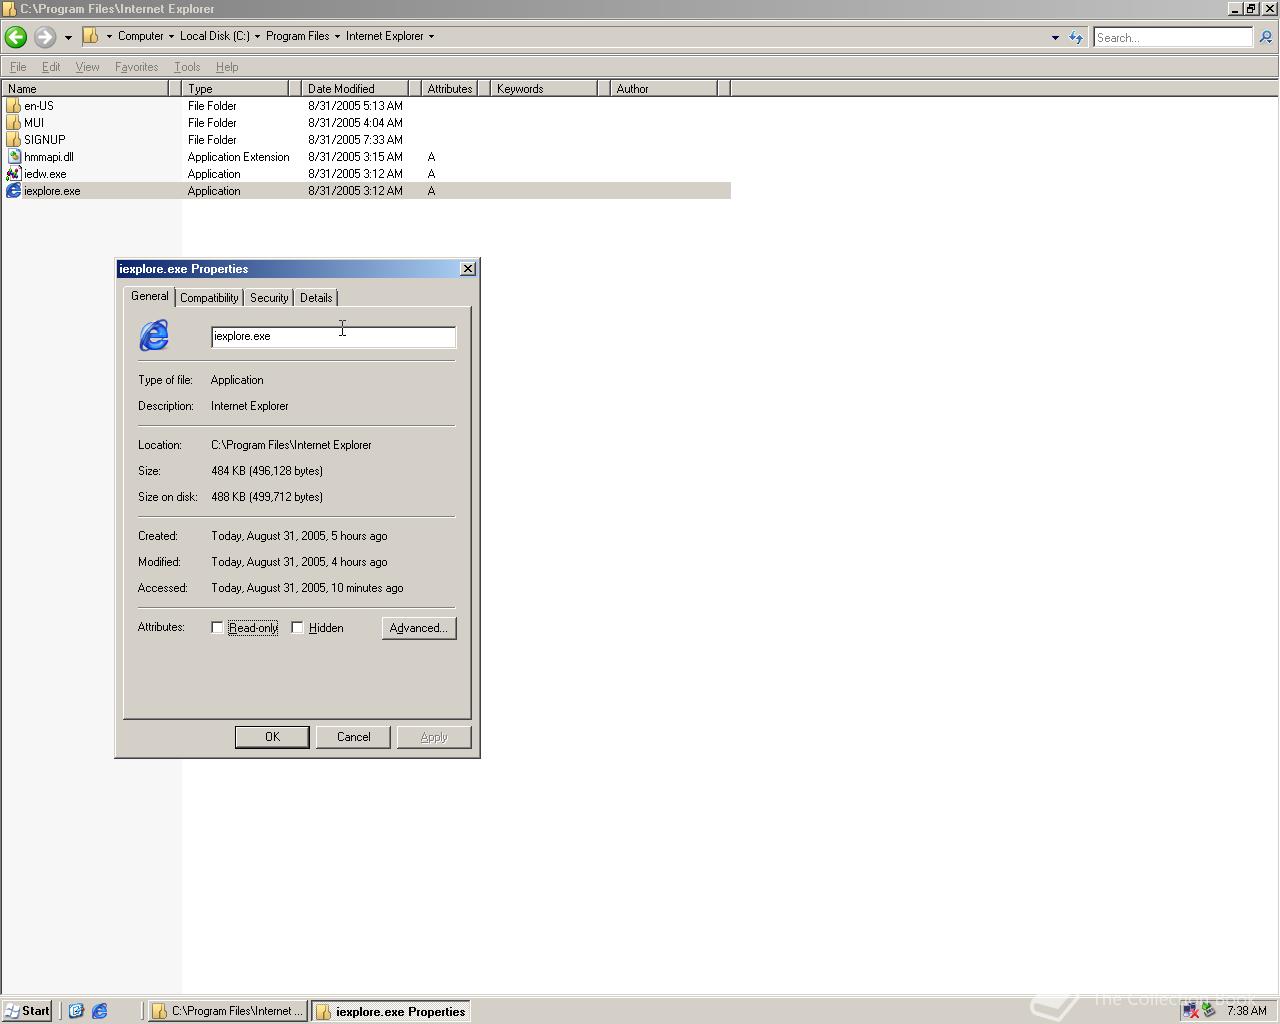Open the Favorites menu
Viewport: 1280px width, 1024px height.
(x=136, y=67)
